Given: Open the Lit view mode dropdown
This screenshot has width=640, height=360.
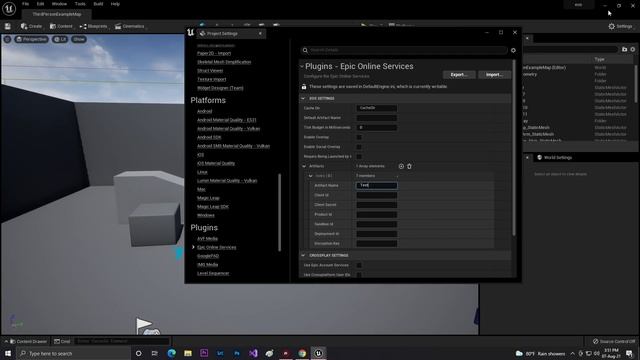Looking at the screenshot, I should [x=60, y=39].
